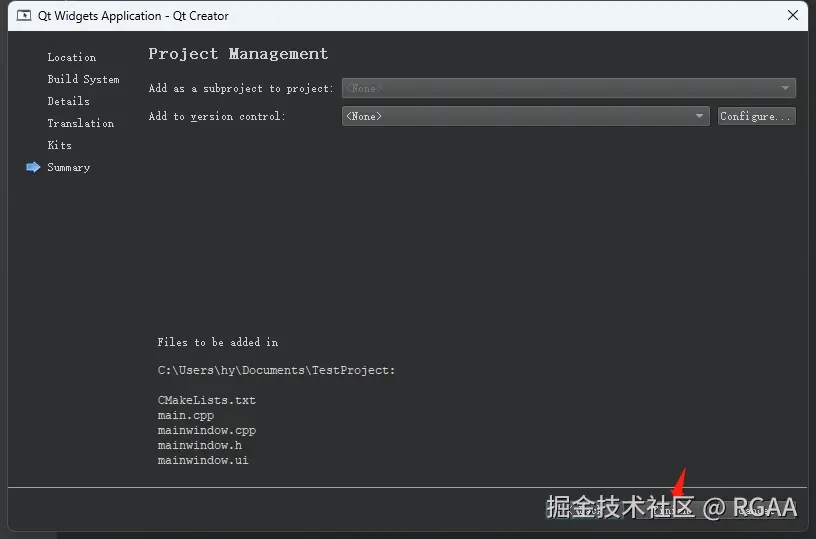Viewport: 816px width, 539px height.
Task: Click the Configure... button
Action: 756,116
